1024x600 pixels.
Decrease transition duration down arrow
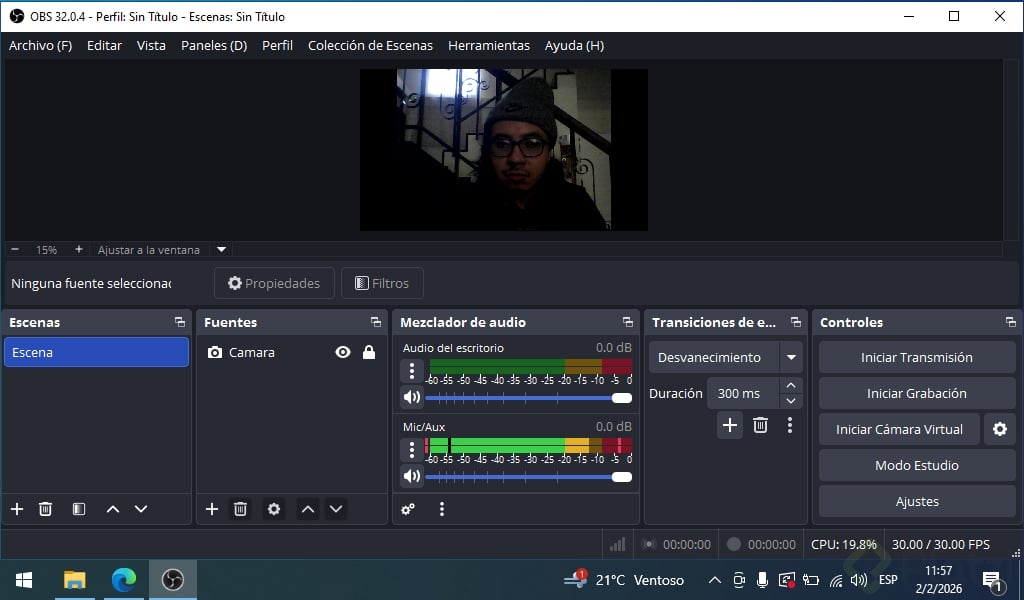pyautogui.click(x=791, y=401)
